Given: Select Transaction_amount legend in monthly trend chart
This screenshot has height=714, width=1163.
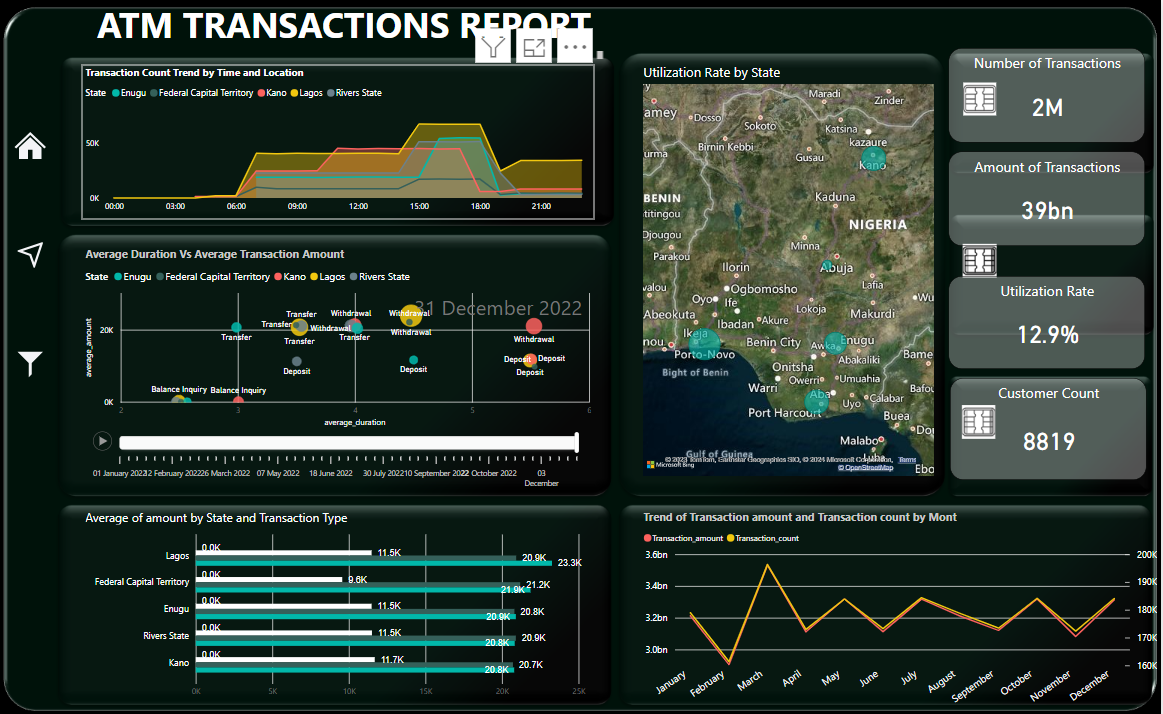Looking at the screenshot, I should 686,538.
